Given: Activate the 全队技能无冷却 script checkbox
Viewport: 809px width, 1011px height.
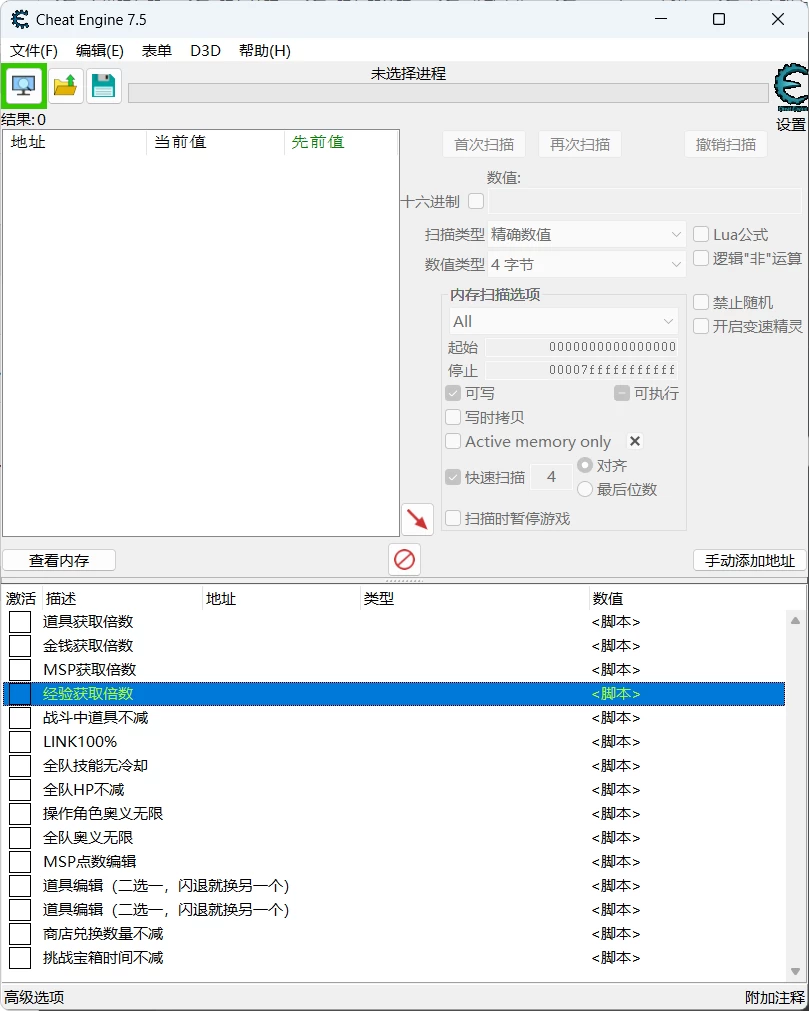Looking at the screenshot, I should (20, 766).
